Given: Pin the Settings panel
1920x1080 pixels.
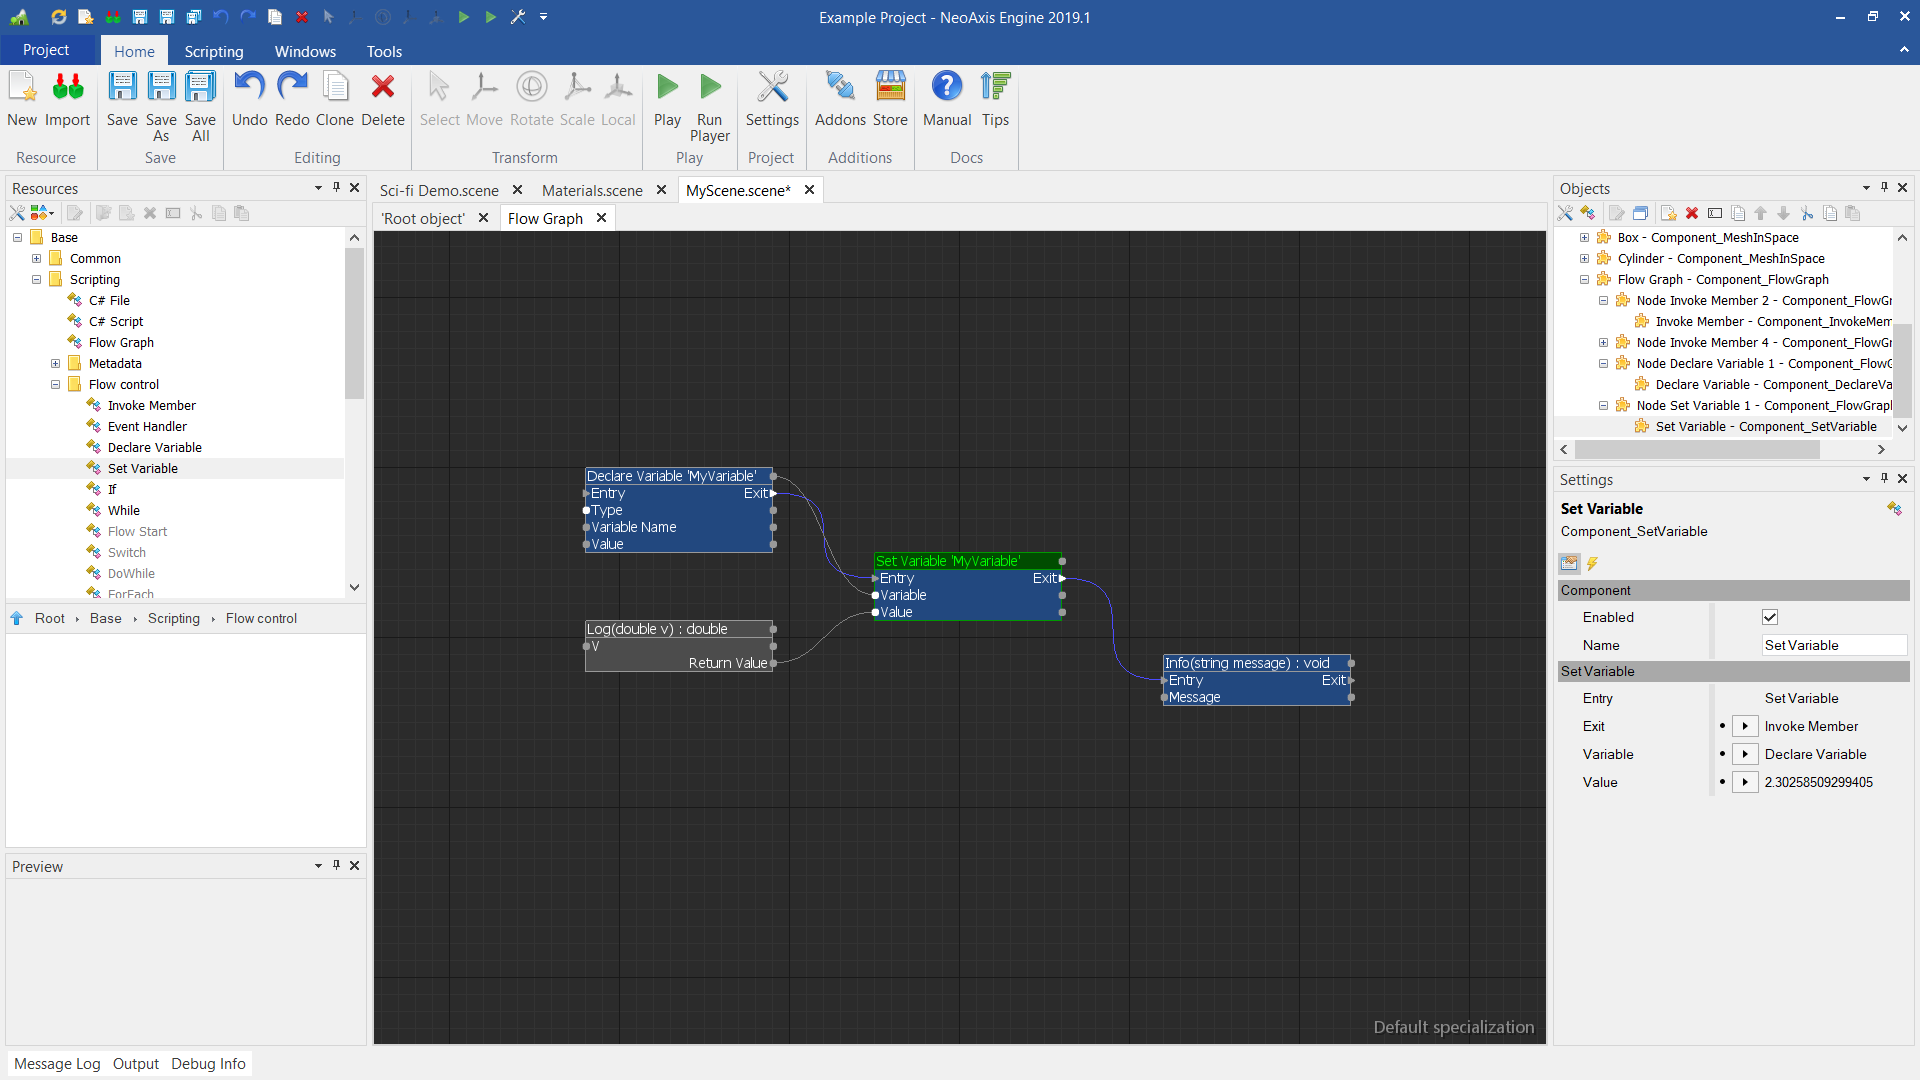Looking at the screenshot, I should coord(1884,479).
